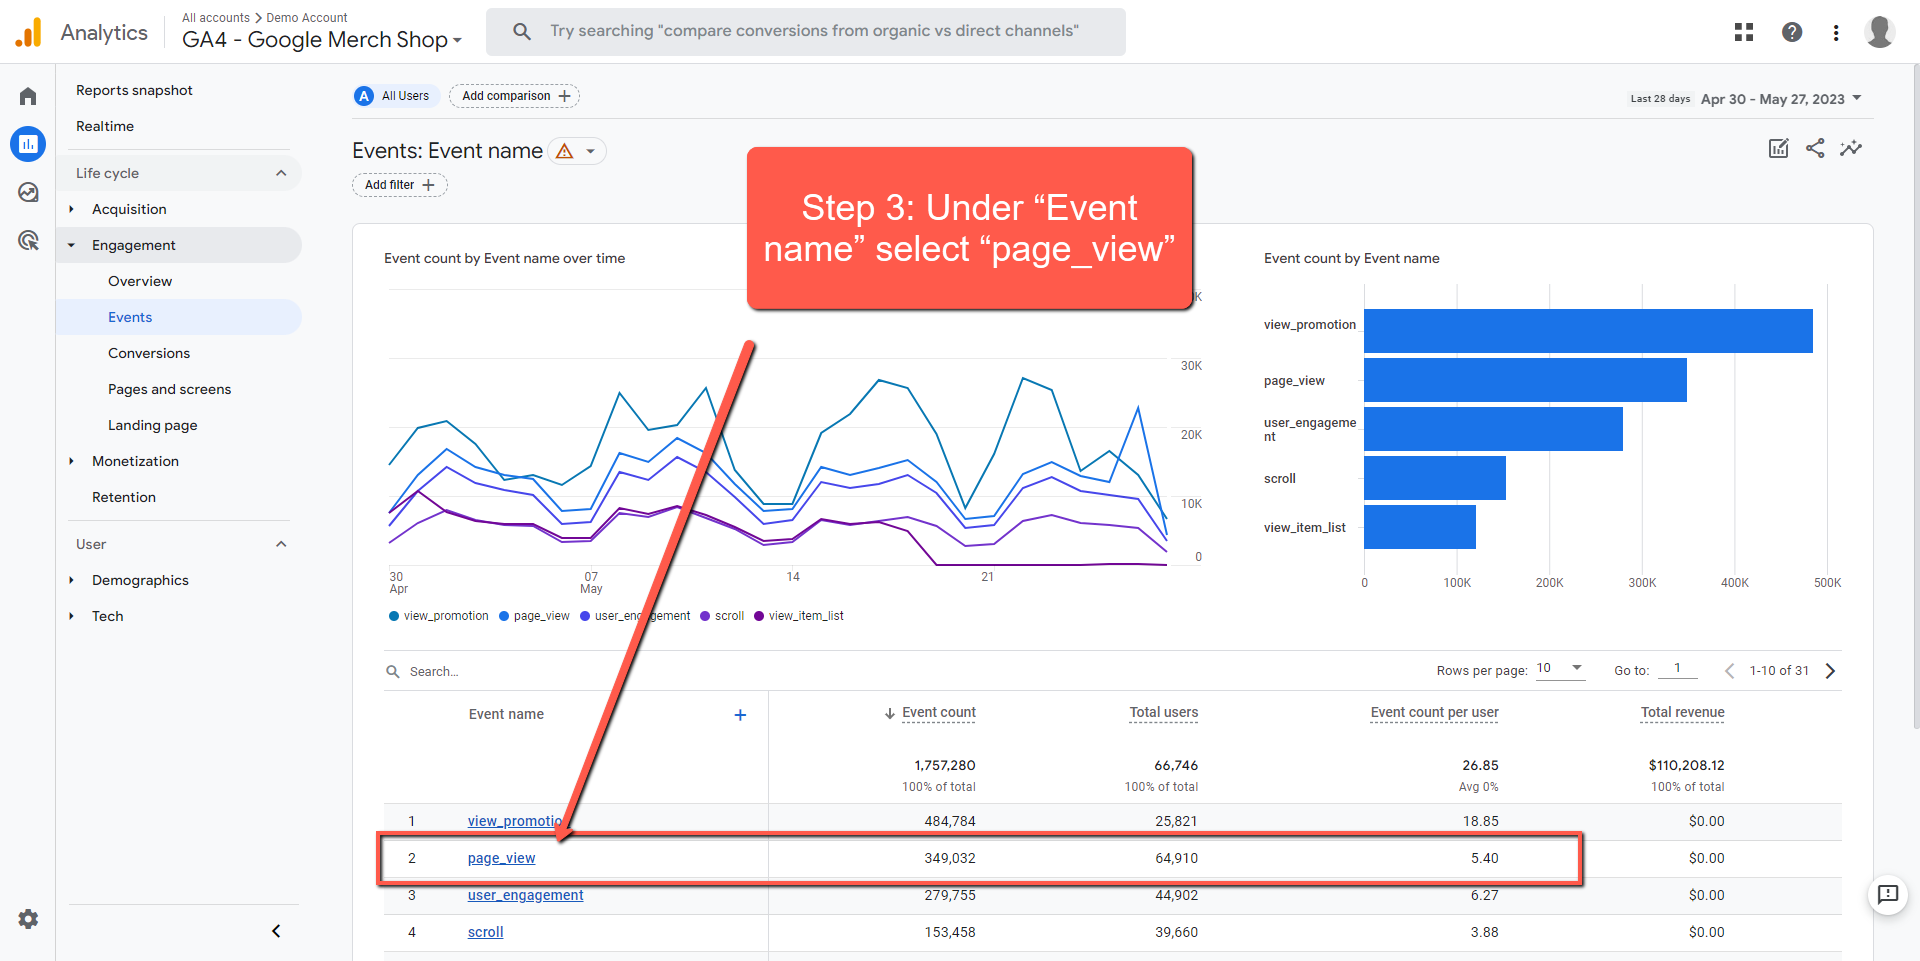Click the plus icon beside Event name column

740,715
